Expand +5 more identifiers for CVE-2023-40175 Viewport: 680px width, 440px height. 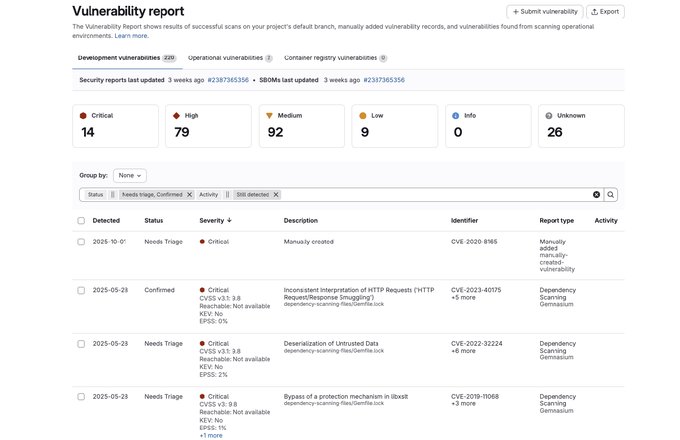tap(463, 298)
